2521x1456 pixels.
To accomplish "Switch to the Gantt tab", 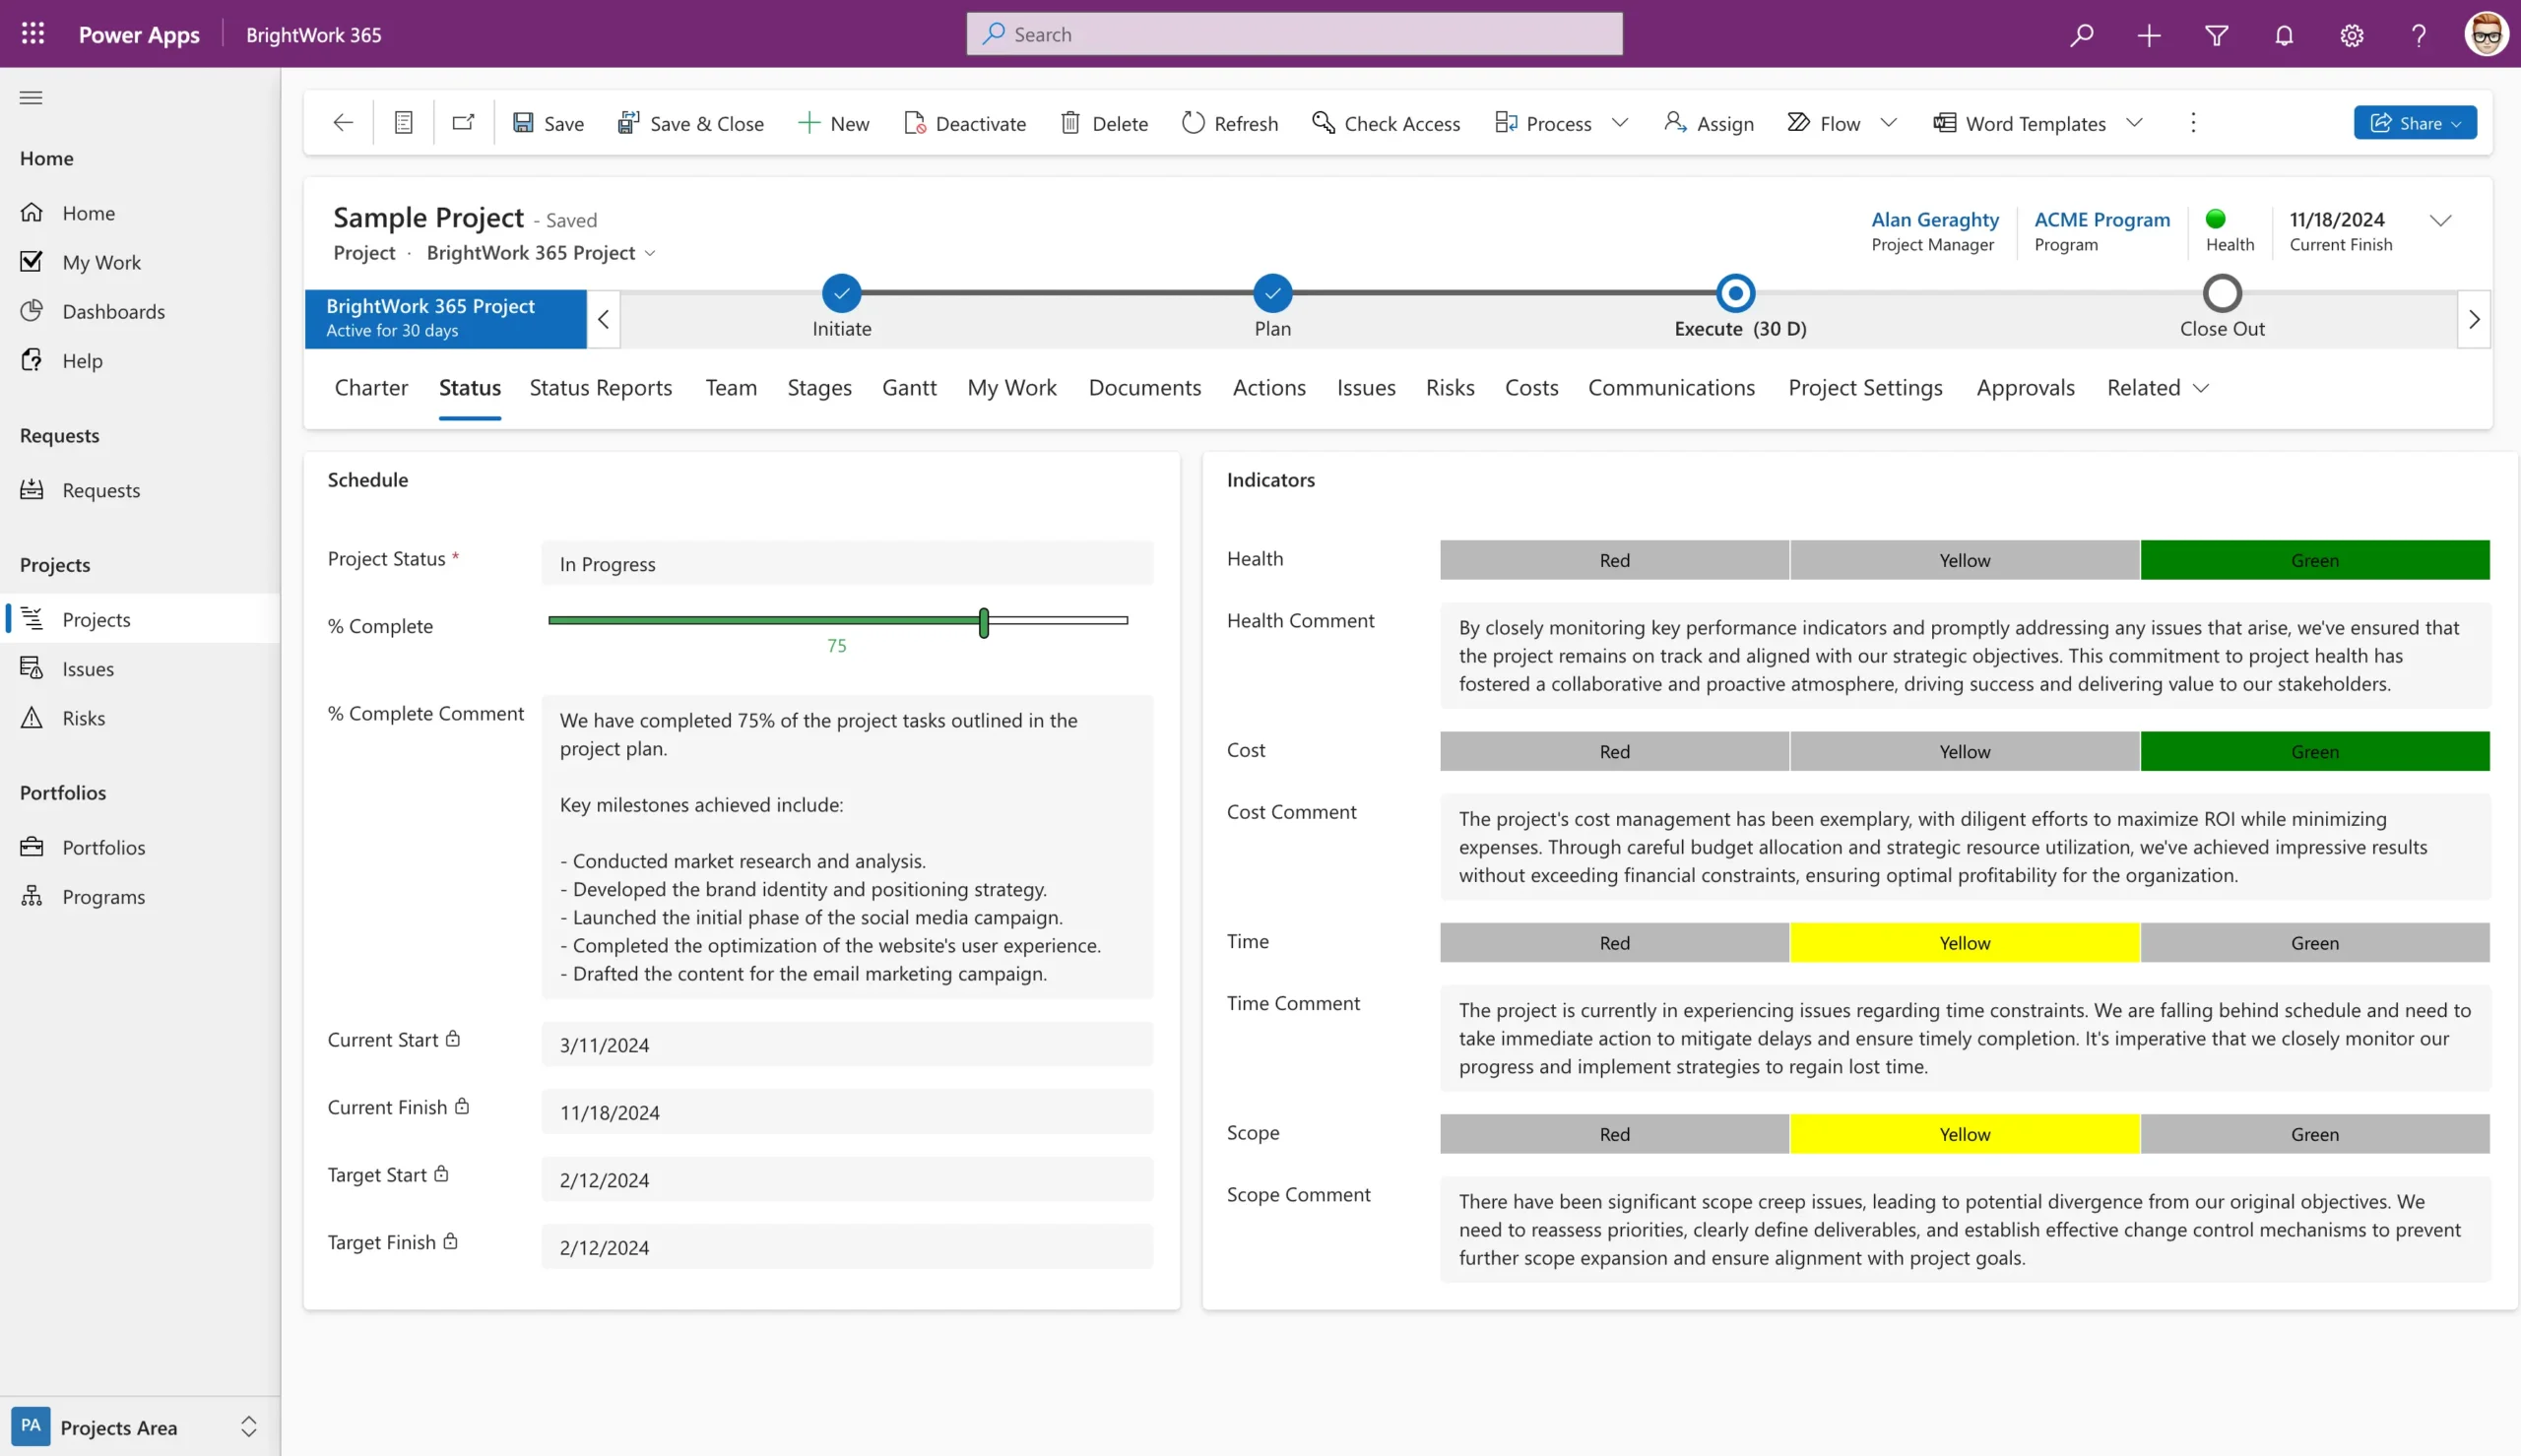I will (908, 388).
